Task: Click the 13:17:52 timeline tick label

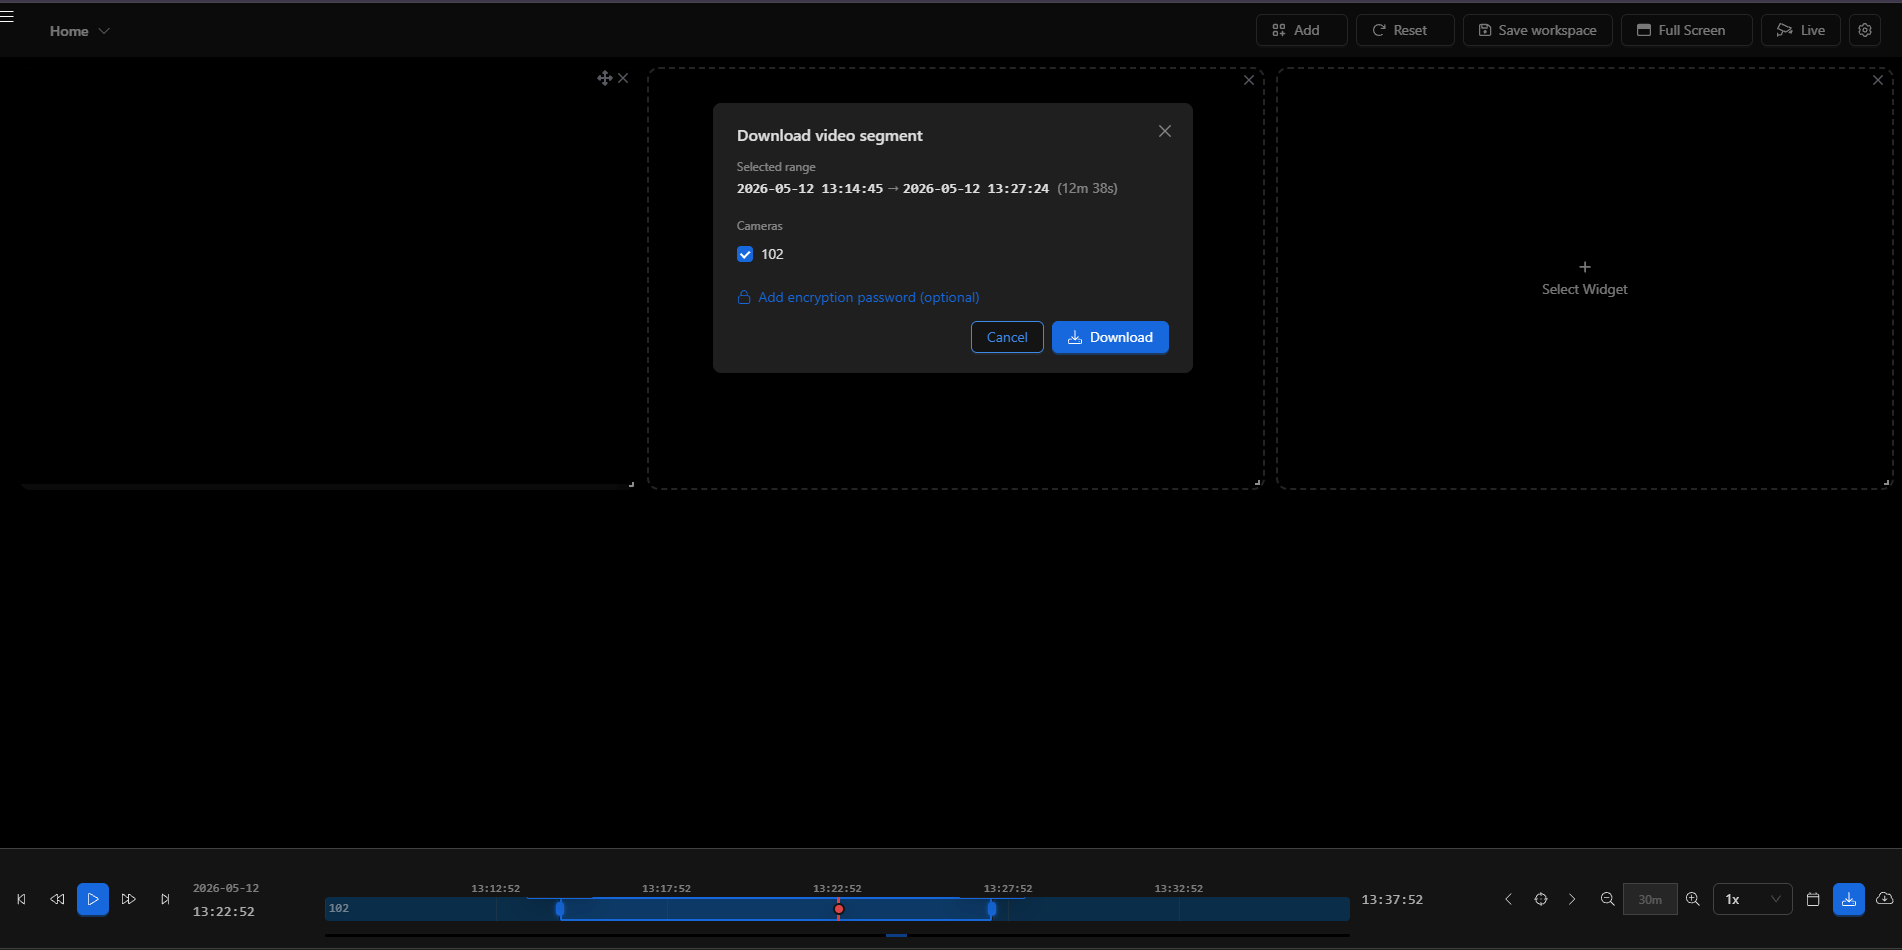Action: [666, 888]
